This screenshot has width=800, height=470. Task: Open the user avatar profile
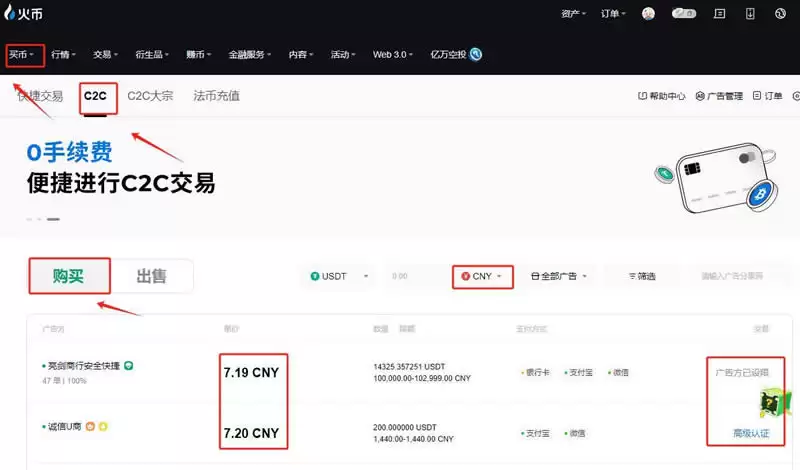tap(648, 14)
